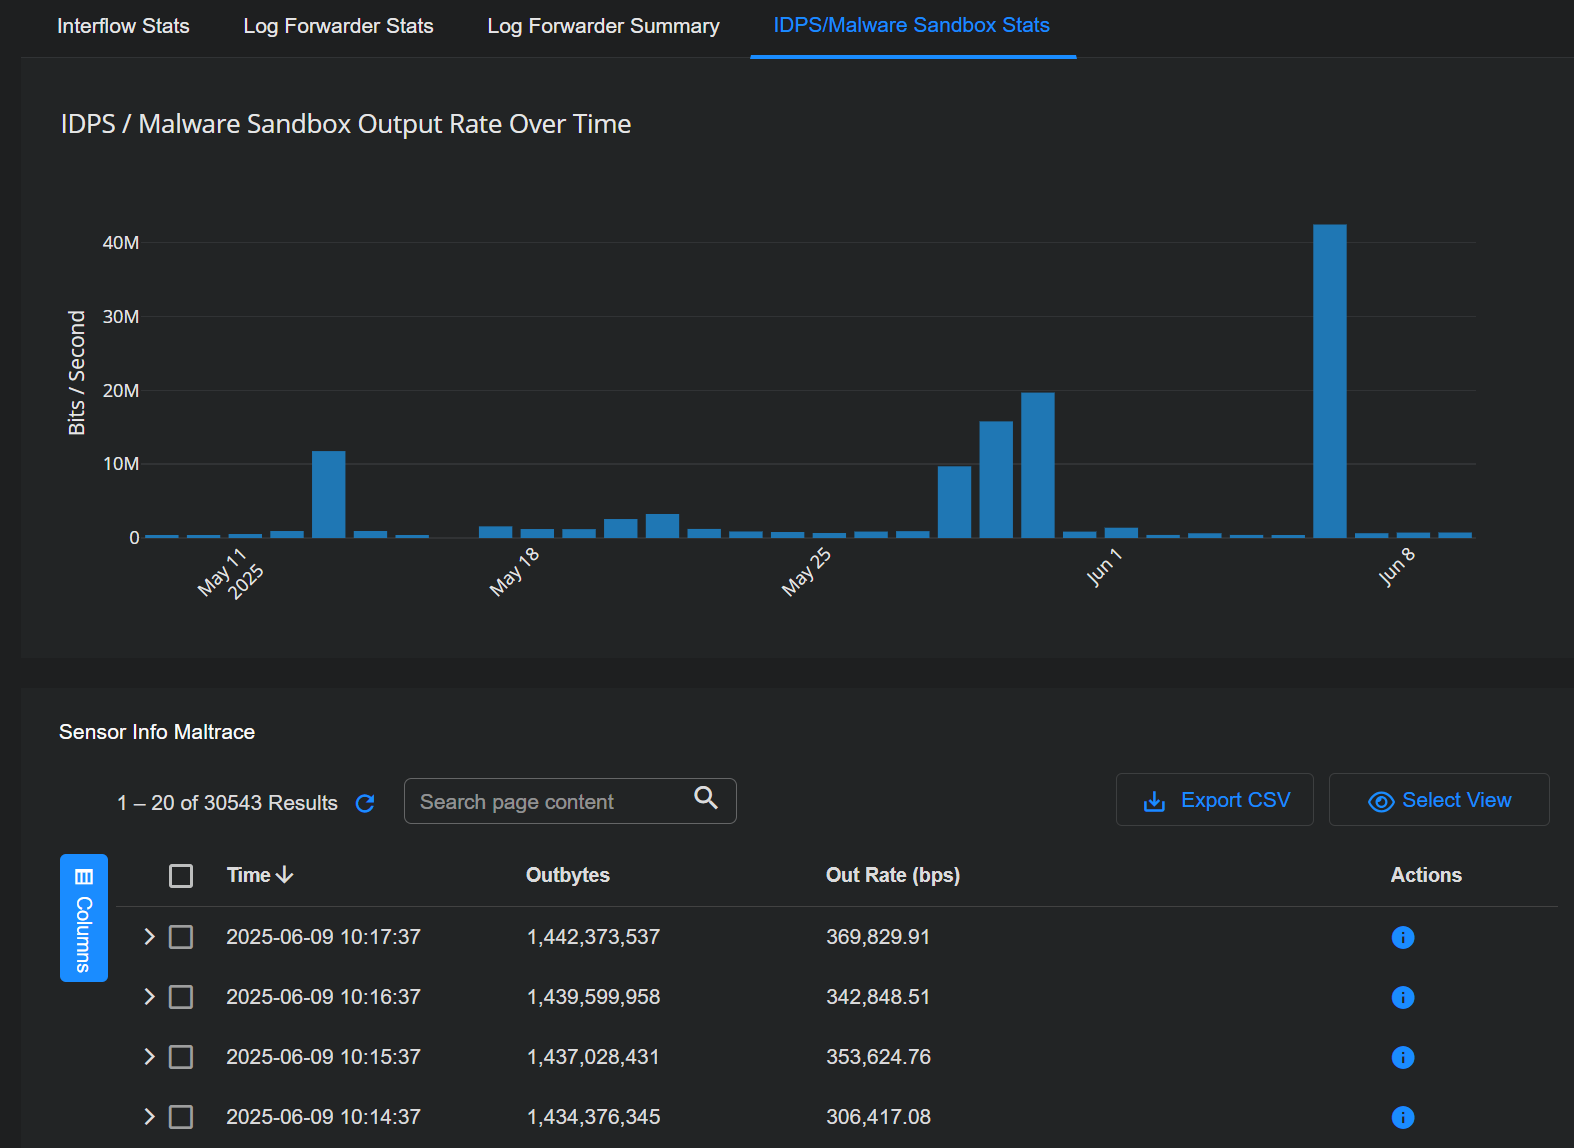Check the 2025-06-09 10:15:37 row checkbox
The height and width of the screenshot is (1148, 1574).
(181, 1057)
